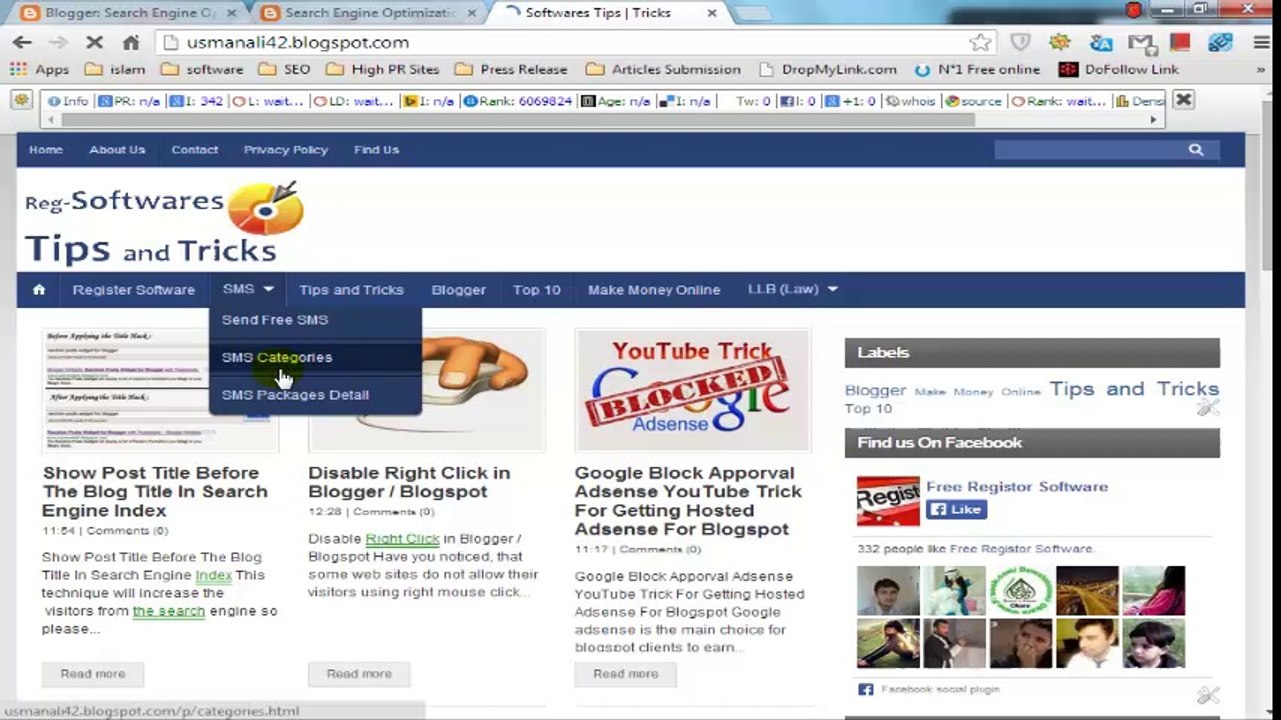Image resolution: width=1281 pixels, height=720 pixels.
Task: Open the Articles Submission bookmarks folder
Action: coord(664,69)
